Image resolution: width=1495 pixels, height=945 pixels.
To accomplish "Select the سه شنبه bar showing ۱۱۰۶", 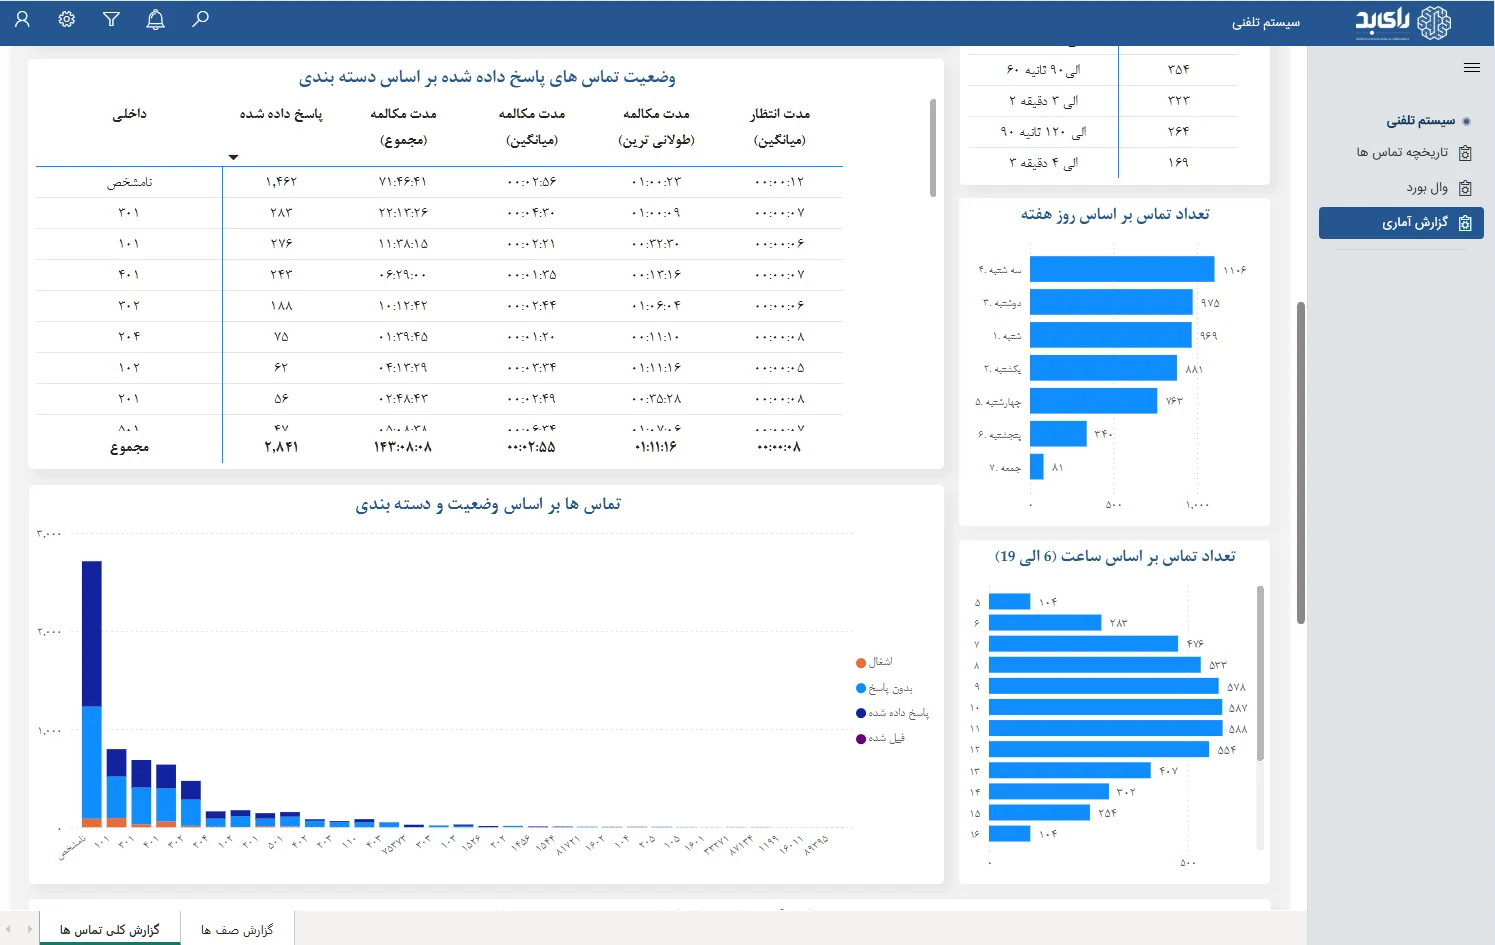I will (x=1122, y=269).
